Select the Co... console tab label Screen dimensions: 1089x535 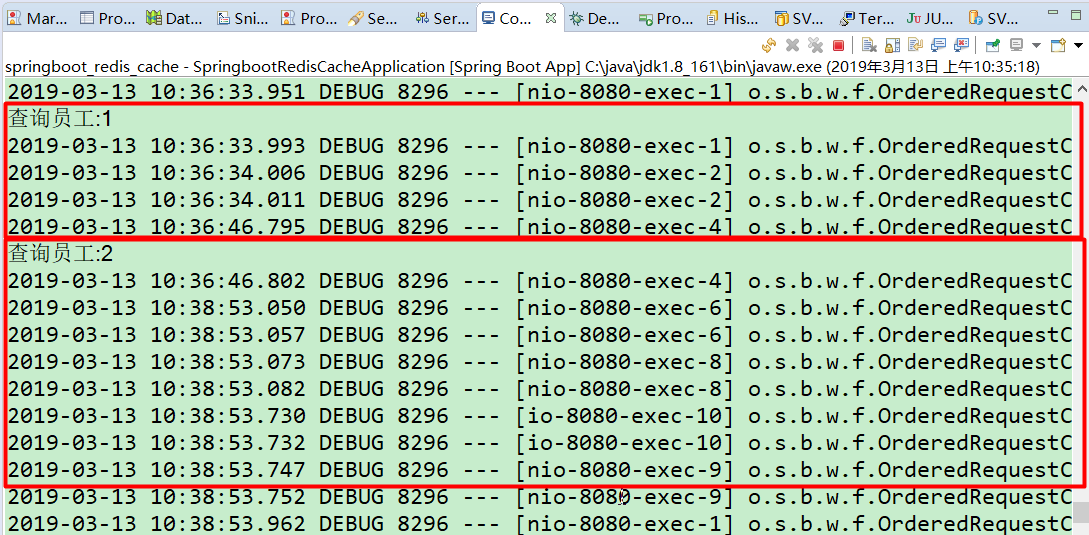pos(515,19)
